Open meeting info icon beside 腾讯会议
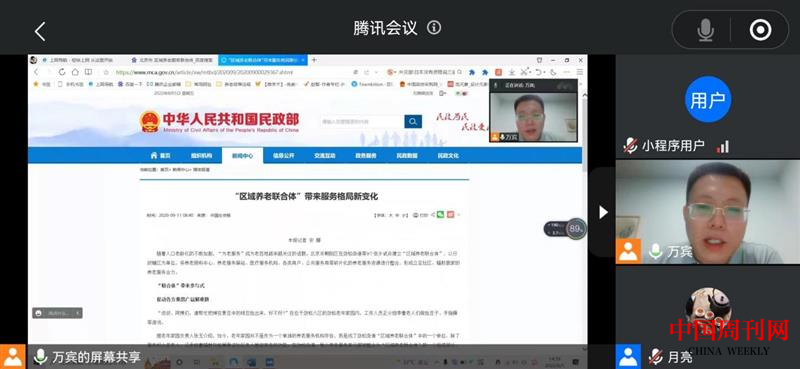This screenshot has width=800, height=369. point(434,28)
